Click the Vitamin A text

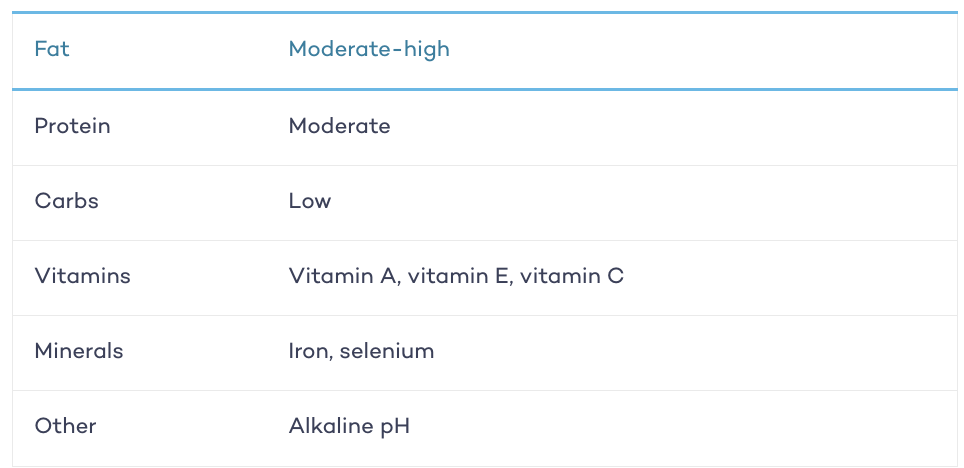[343, 276]
